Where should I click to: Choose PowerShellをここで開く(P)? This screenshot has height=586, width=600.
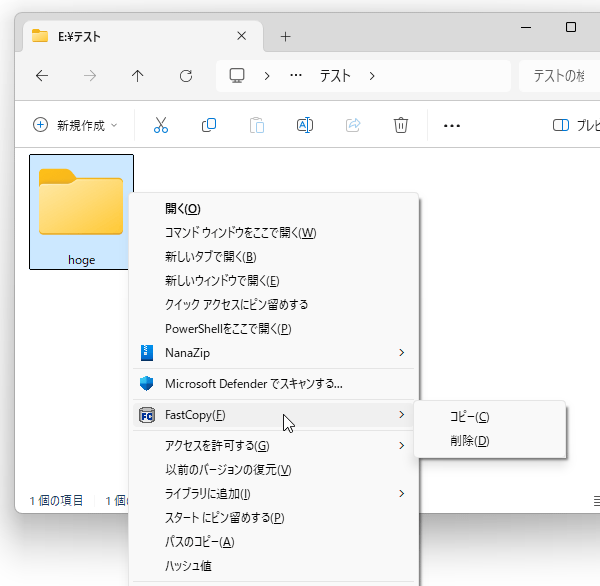[274, 329]
